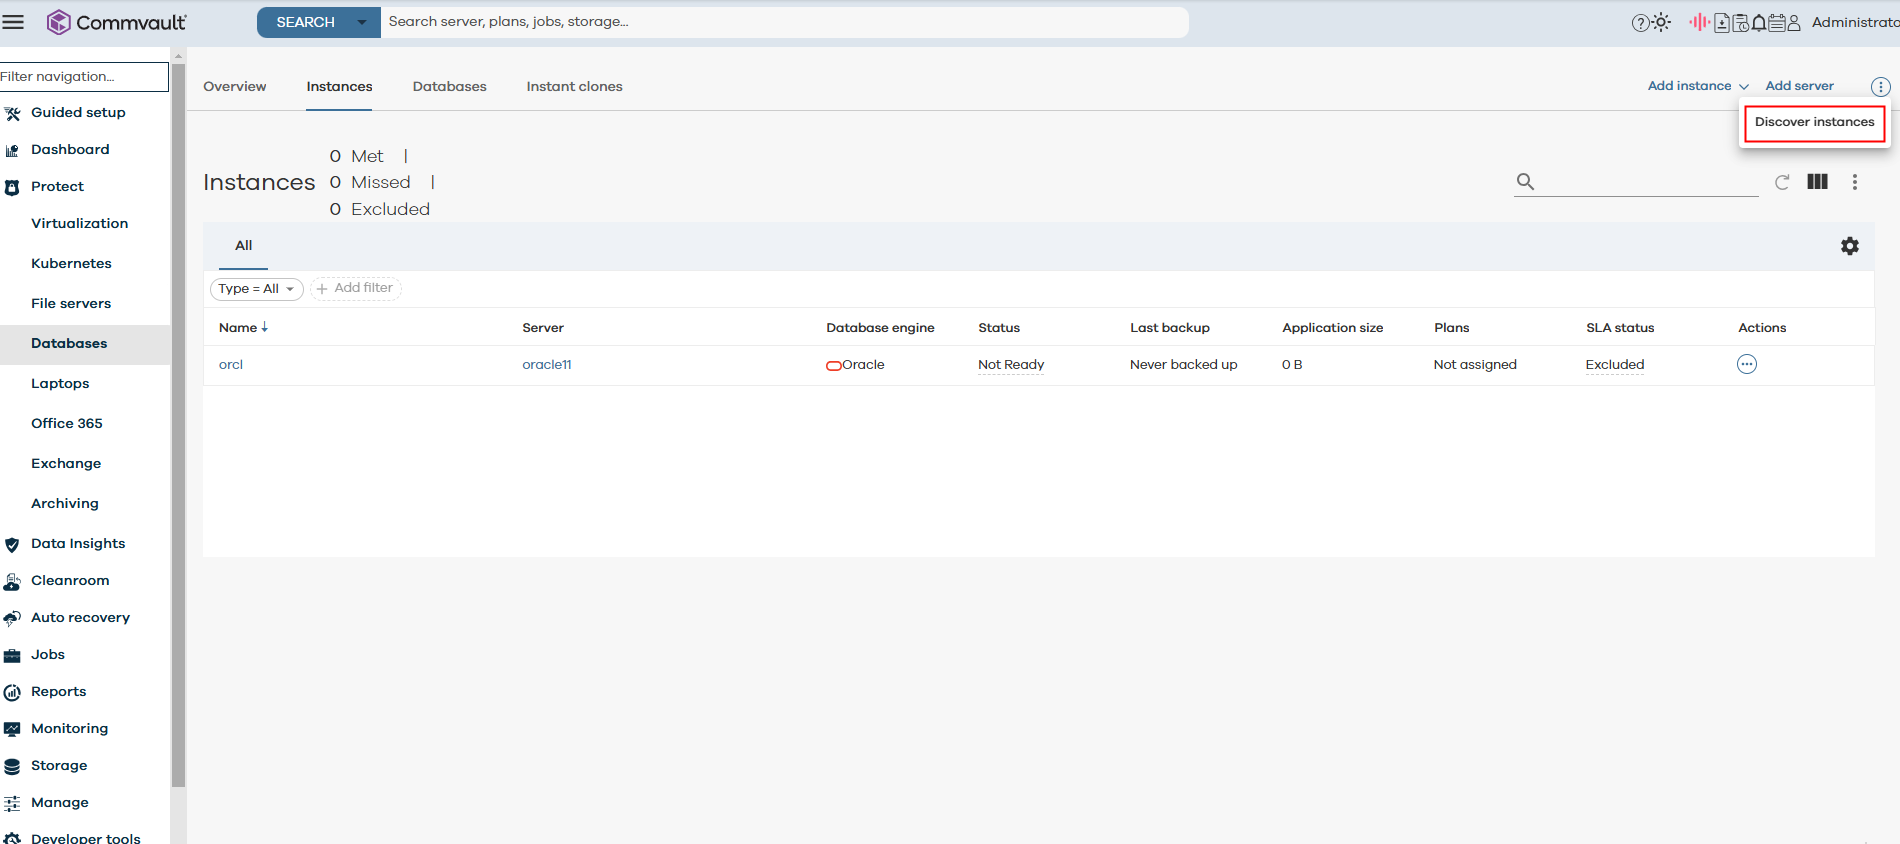
Task: Expand the SEARCH scope dropdown arrow
Action: (x=362, y=22)
